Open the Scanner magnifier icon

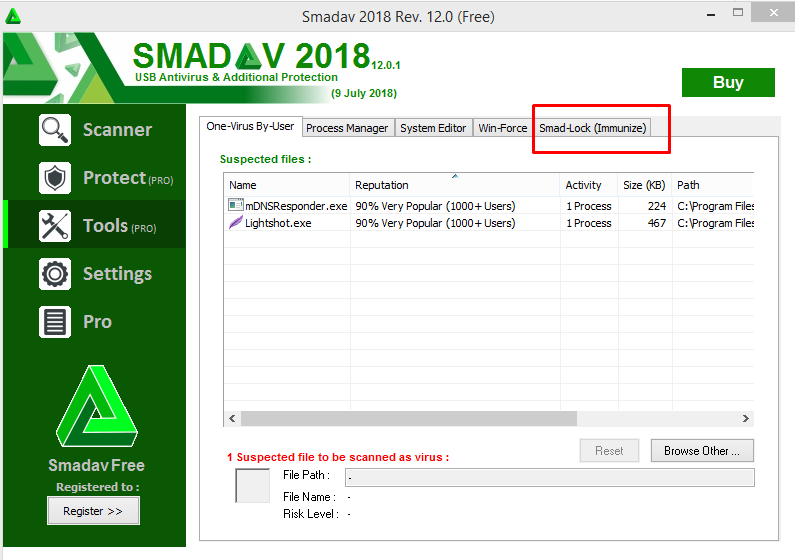55,130
